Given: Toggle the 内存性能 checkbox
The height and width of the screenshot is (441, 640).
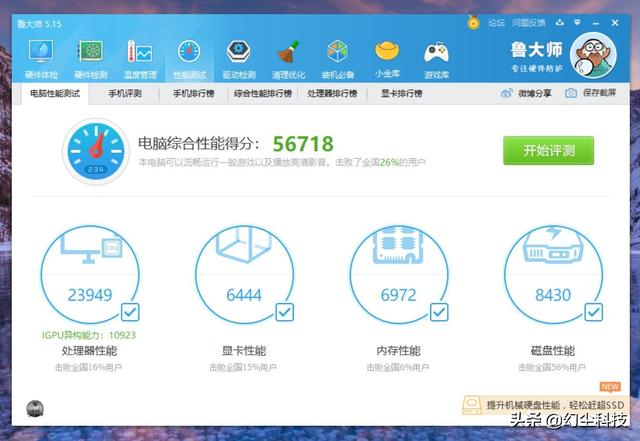Looking at the screenshot, I should (439, 312).
